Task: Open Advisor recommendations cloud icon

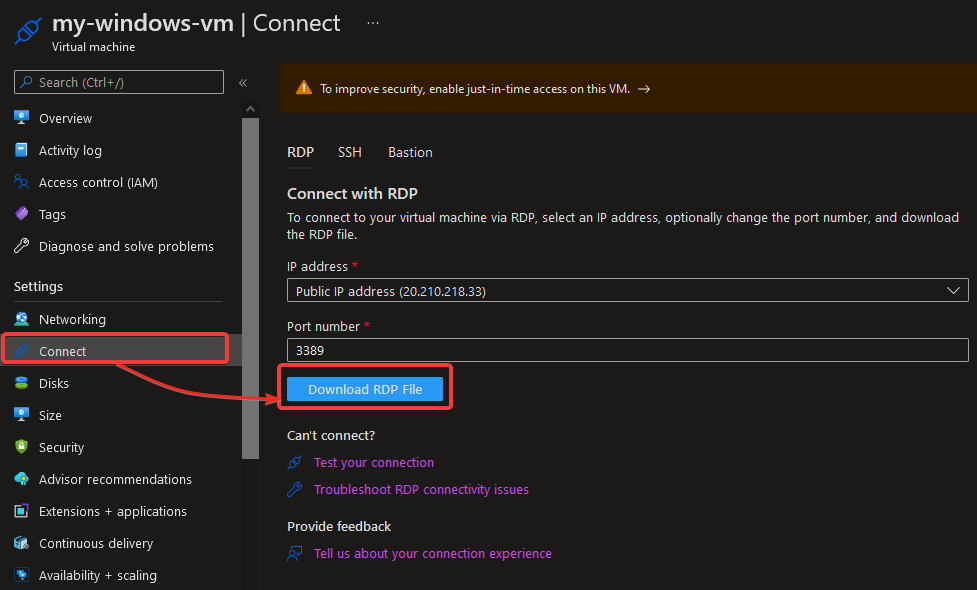Action: pos(22,479)
